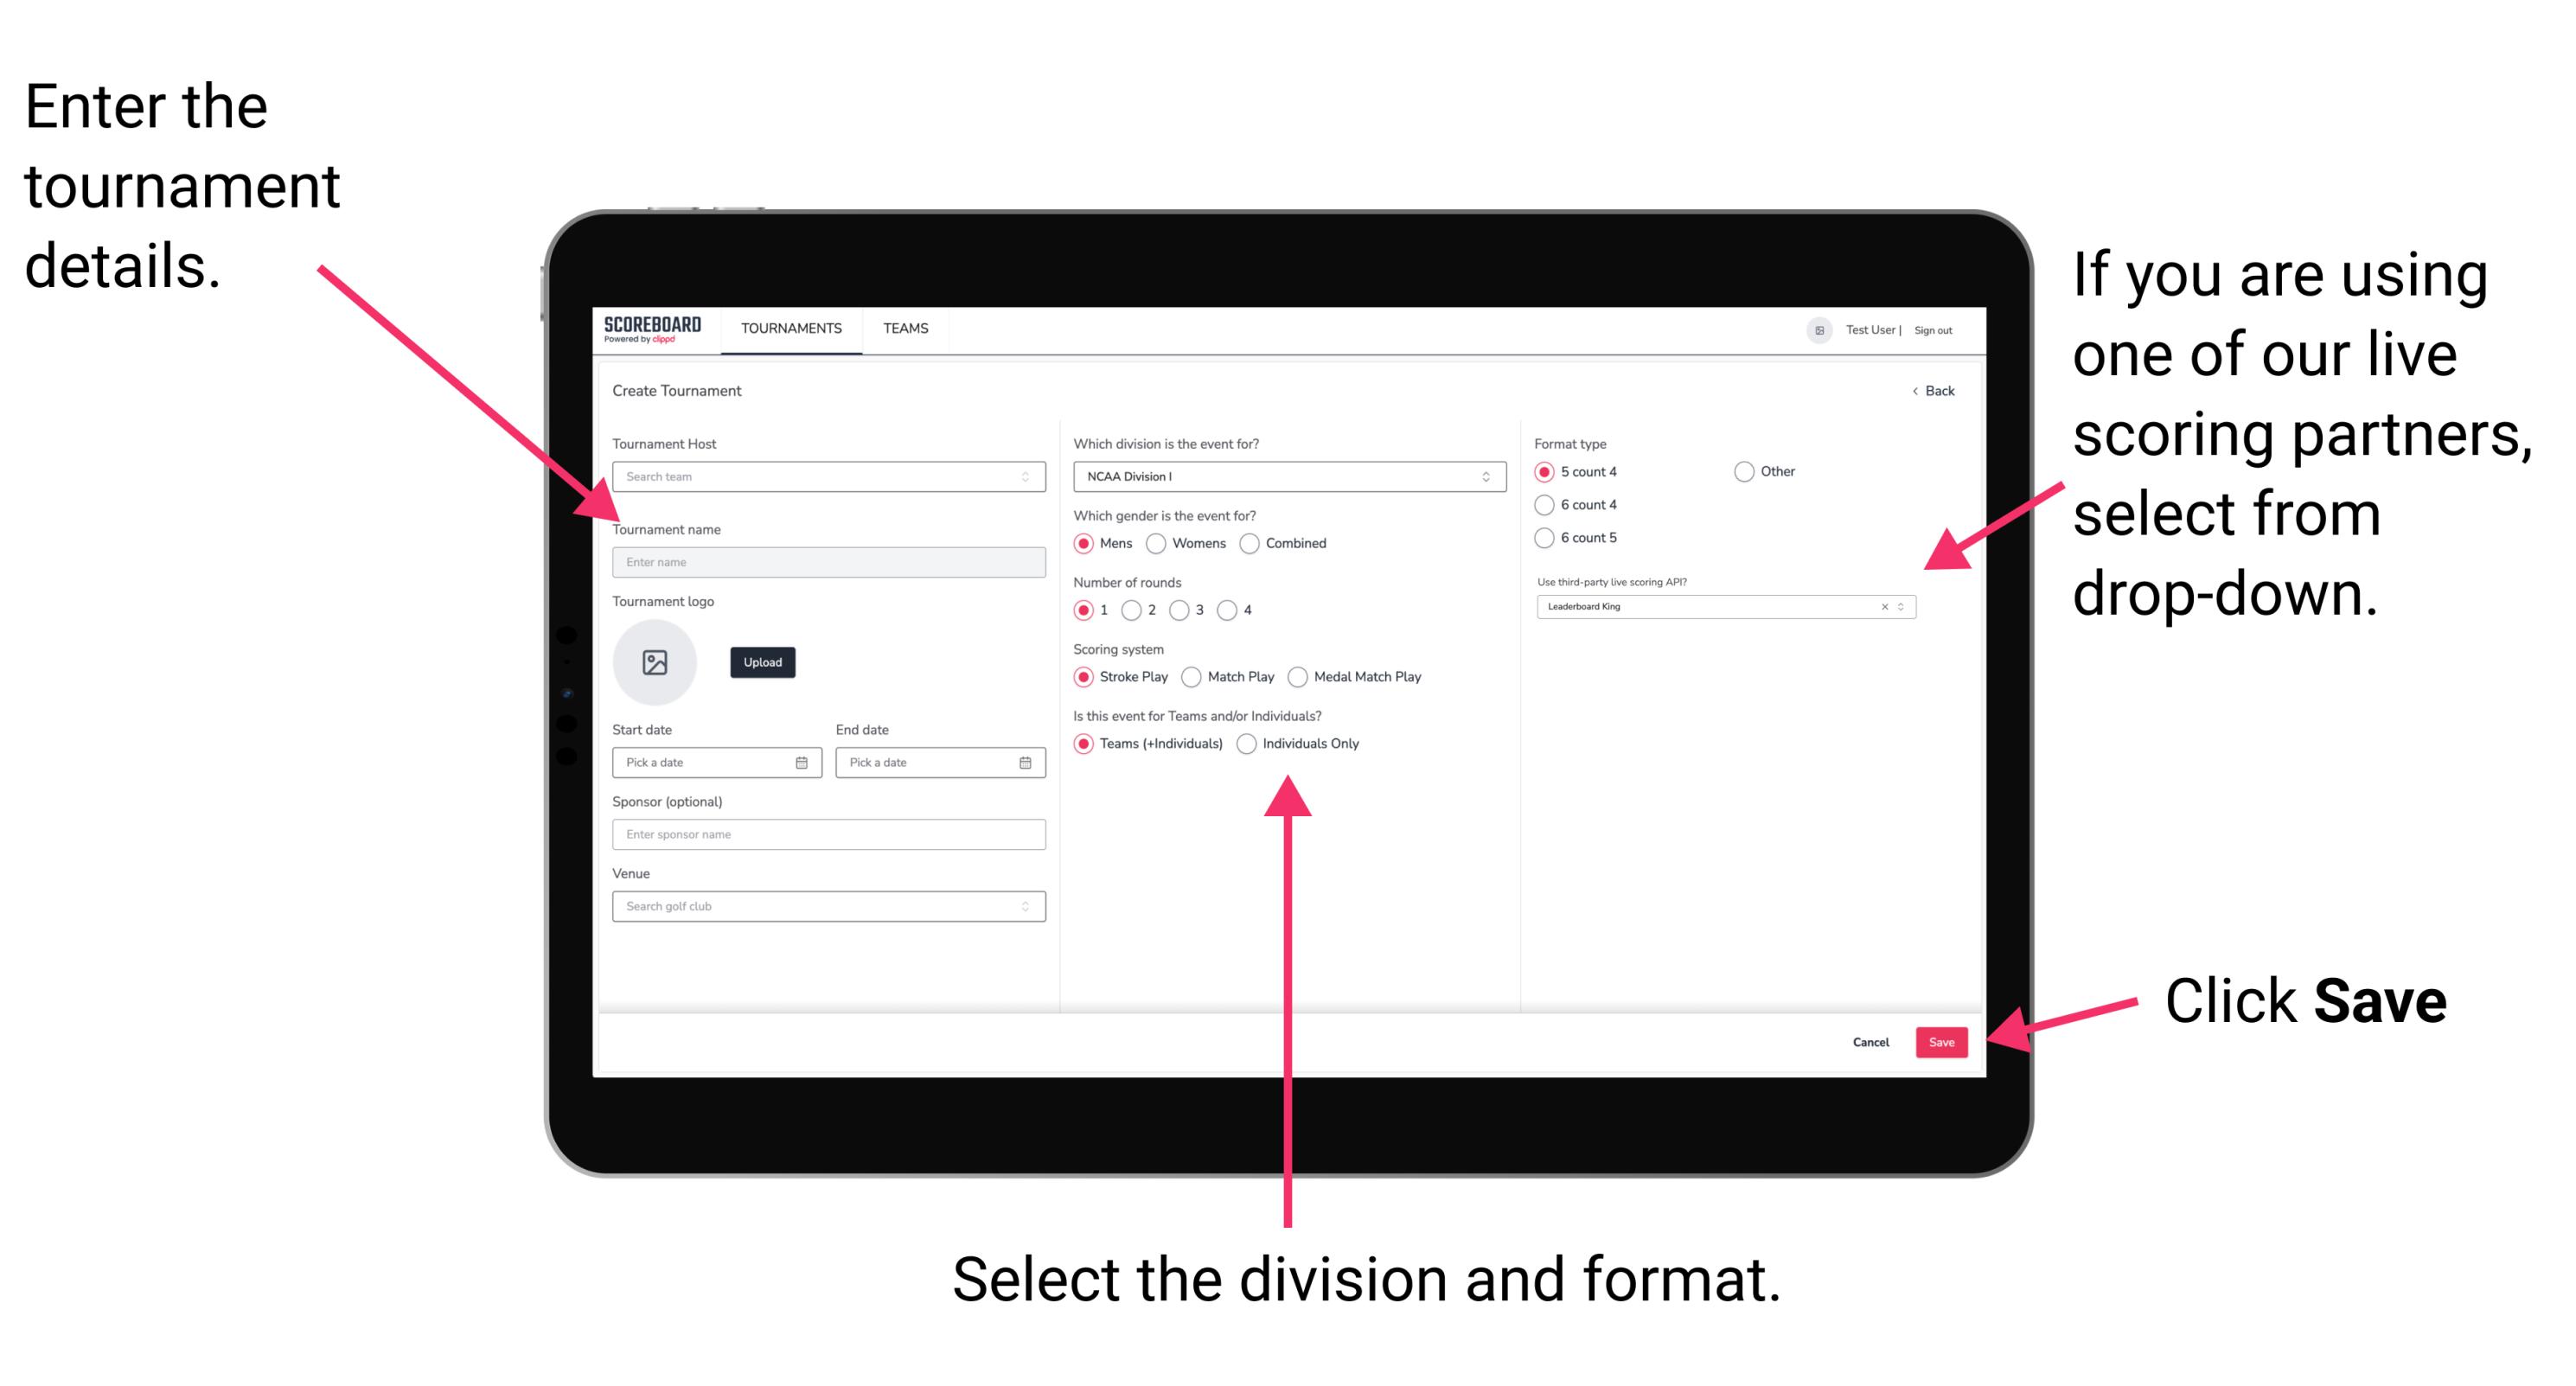Click the Tournament name input field
Viewport: 2576px width, 1386px height.
pos(826,561)
